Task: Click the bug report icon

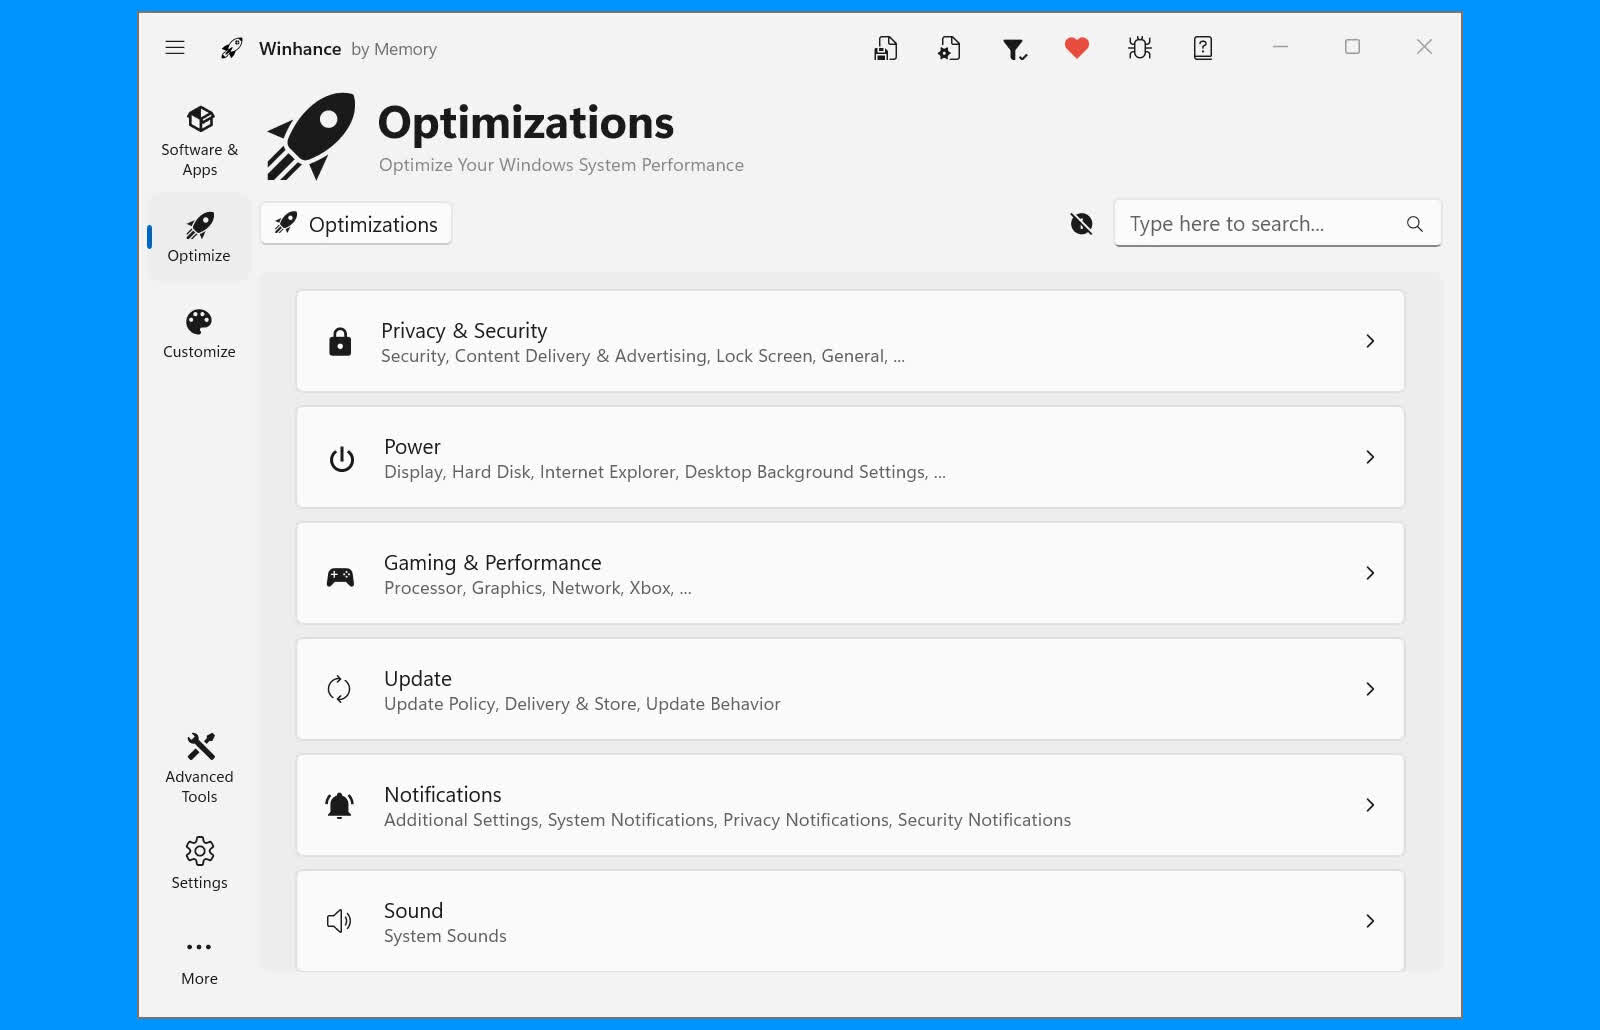Action: [x=1140, y=48]
